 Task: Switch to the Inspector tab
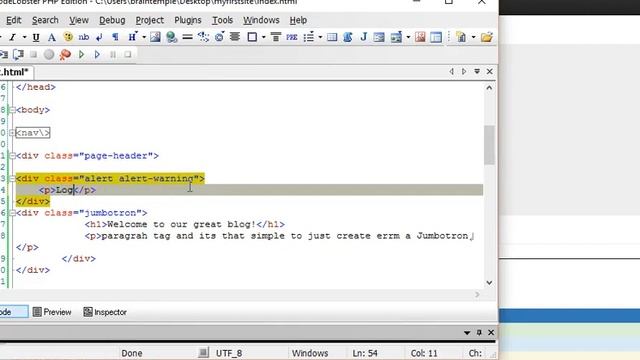pyautogui.click(x=105, y=312)
